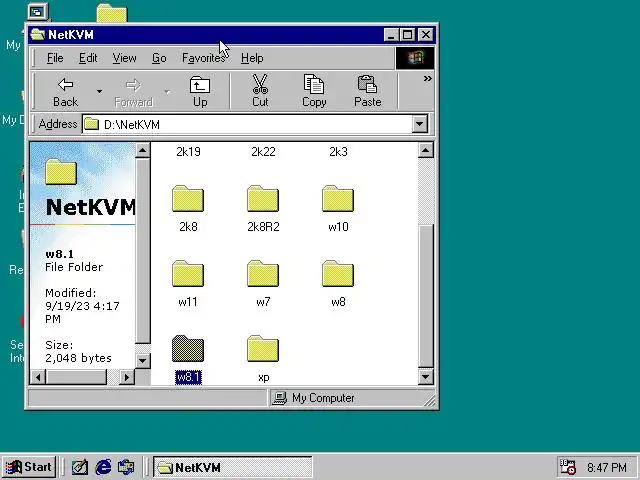Click the 2k19 folder label
The width and height of the screenshot is (640, 480).
coord(188,152)
